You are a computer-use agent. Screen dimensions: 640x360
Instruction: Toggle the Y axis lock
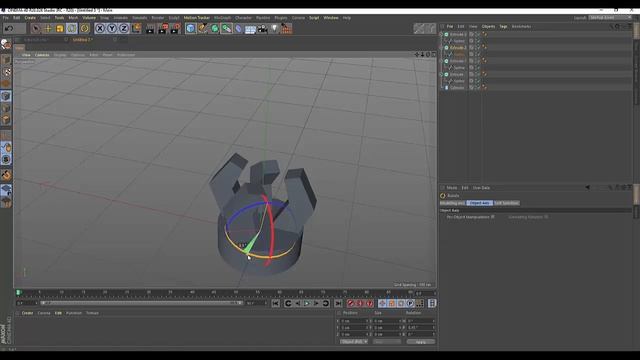pos(111,28)
